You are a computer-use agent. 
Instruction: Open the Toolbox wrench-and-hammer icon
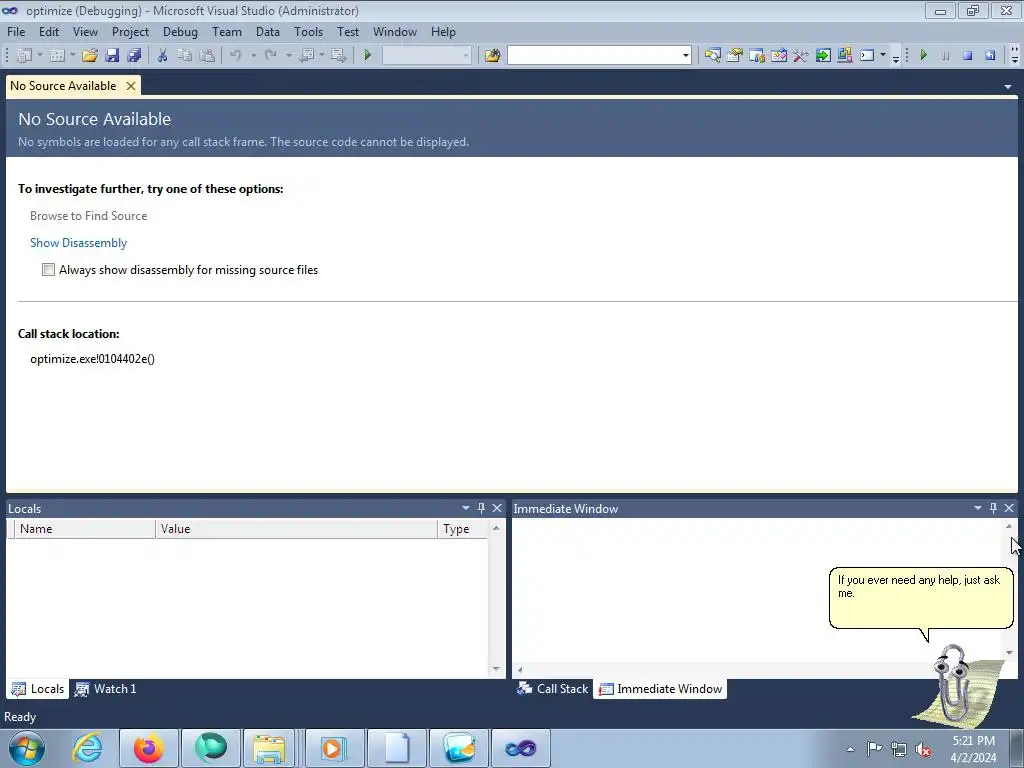[x=801, y=56]
